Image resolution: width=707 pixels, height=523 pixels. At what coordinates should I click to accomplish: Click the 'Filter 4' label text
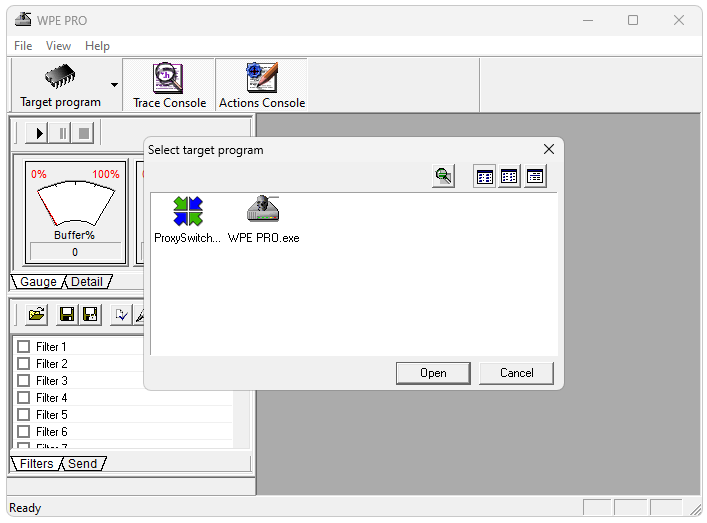51,398
